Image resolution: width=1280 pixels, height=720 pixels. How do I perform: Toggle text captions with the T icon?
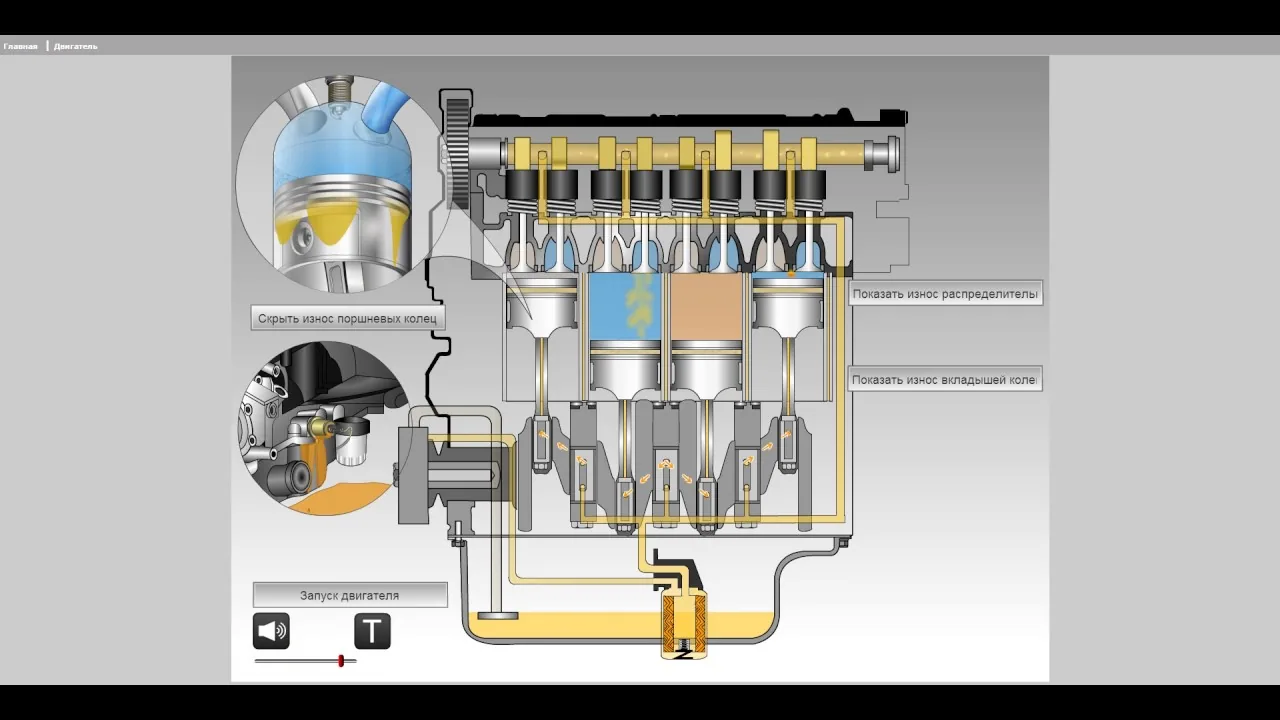tap(372, 631)
